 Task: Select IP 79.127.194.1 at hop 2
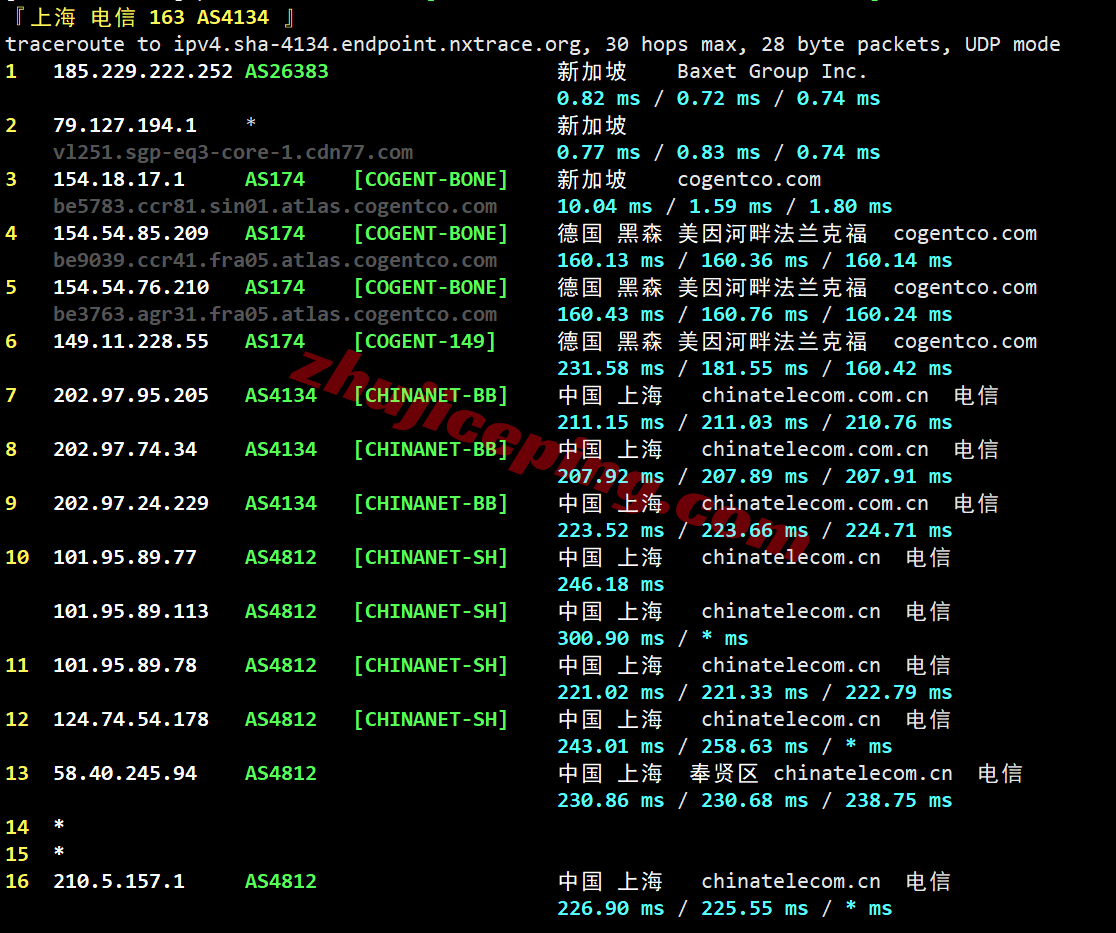tap(124, 125)
